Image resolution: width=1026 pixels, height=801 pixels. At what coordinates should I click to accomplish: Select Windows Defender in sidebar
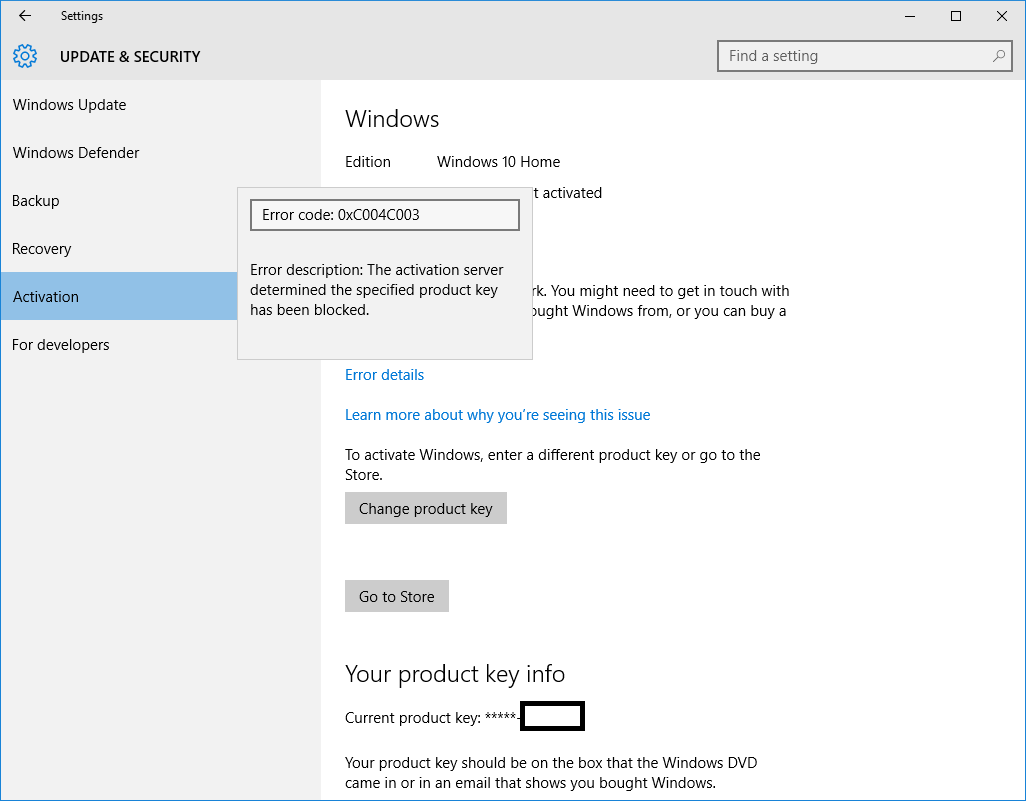(76, 153)
